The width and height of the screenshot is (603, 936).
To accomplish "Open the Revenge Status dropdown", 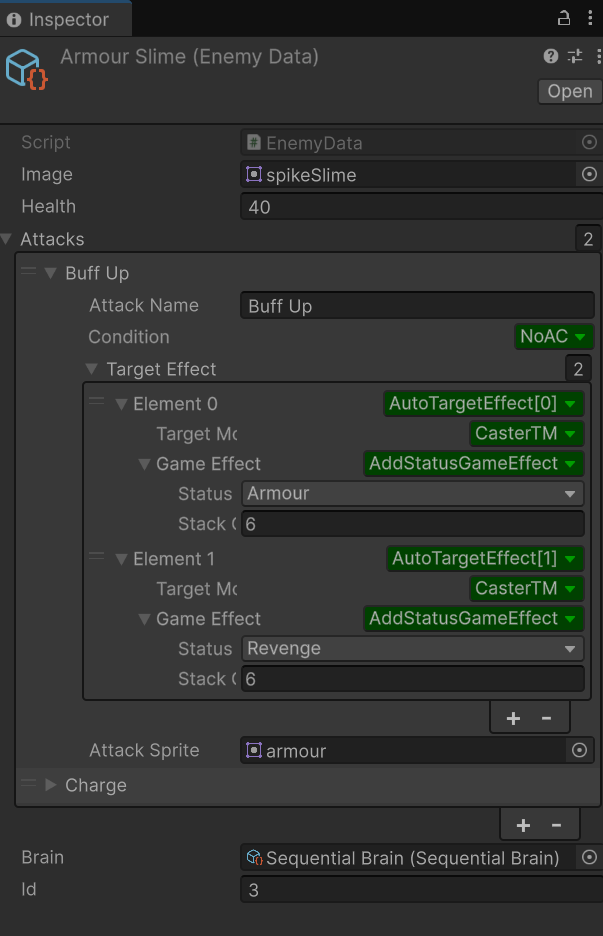I will 412,649.
